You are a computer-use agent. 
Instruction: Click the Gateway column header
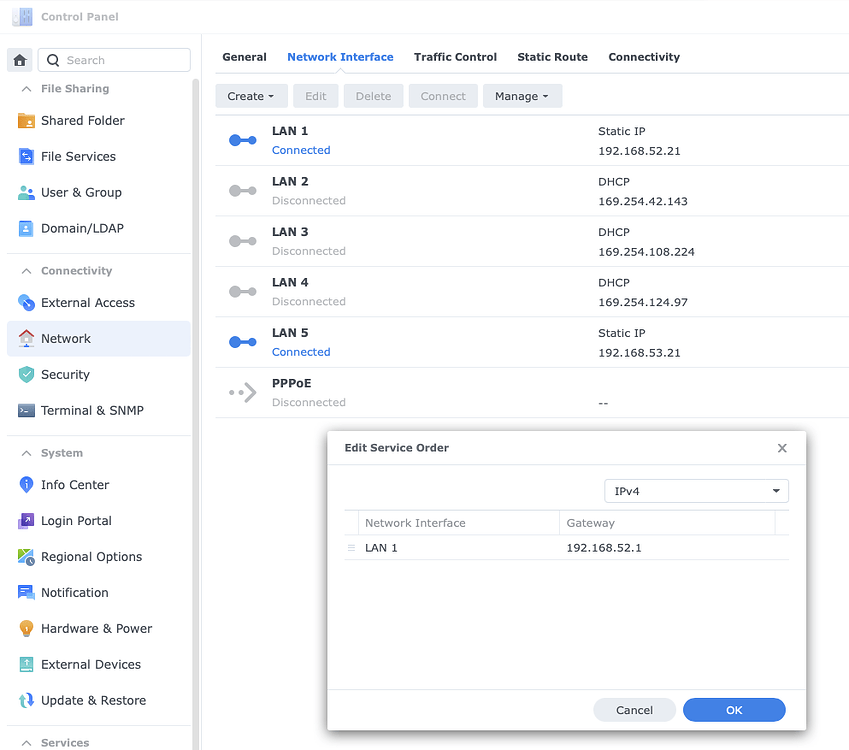click(x=667, y=523)
